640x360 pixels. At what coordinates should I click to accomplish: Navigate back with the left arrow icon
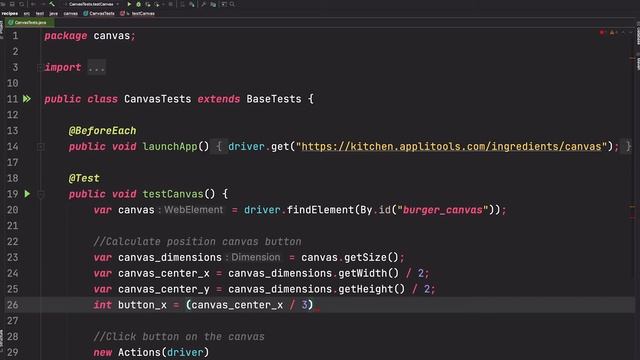click(33, 4)
